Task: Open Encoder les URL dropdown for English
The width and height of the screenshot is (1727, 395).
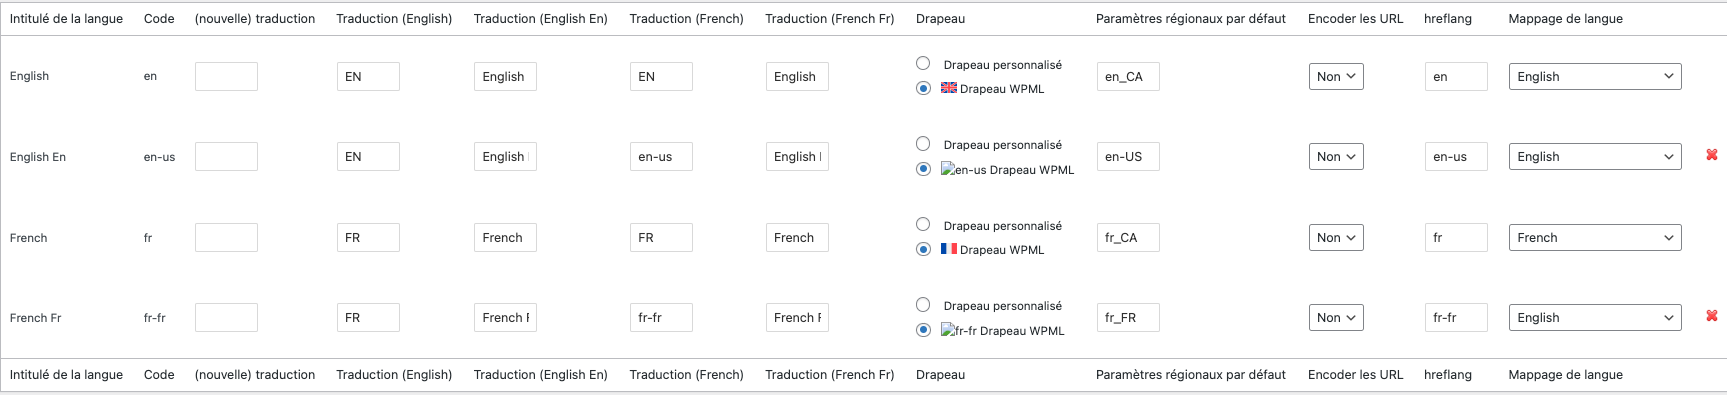Action: [x=1336, y=76]
